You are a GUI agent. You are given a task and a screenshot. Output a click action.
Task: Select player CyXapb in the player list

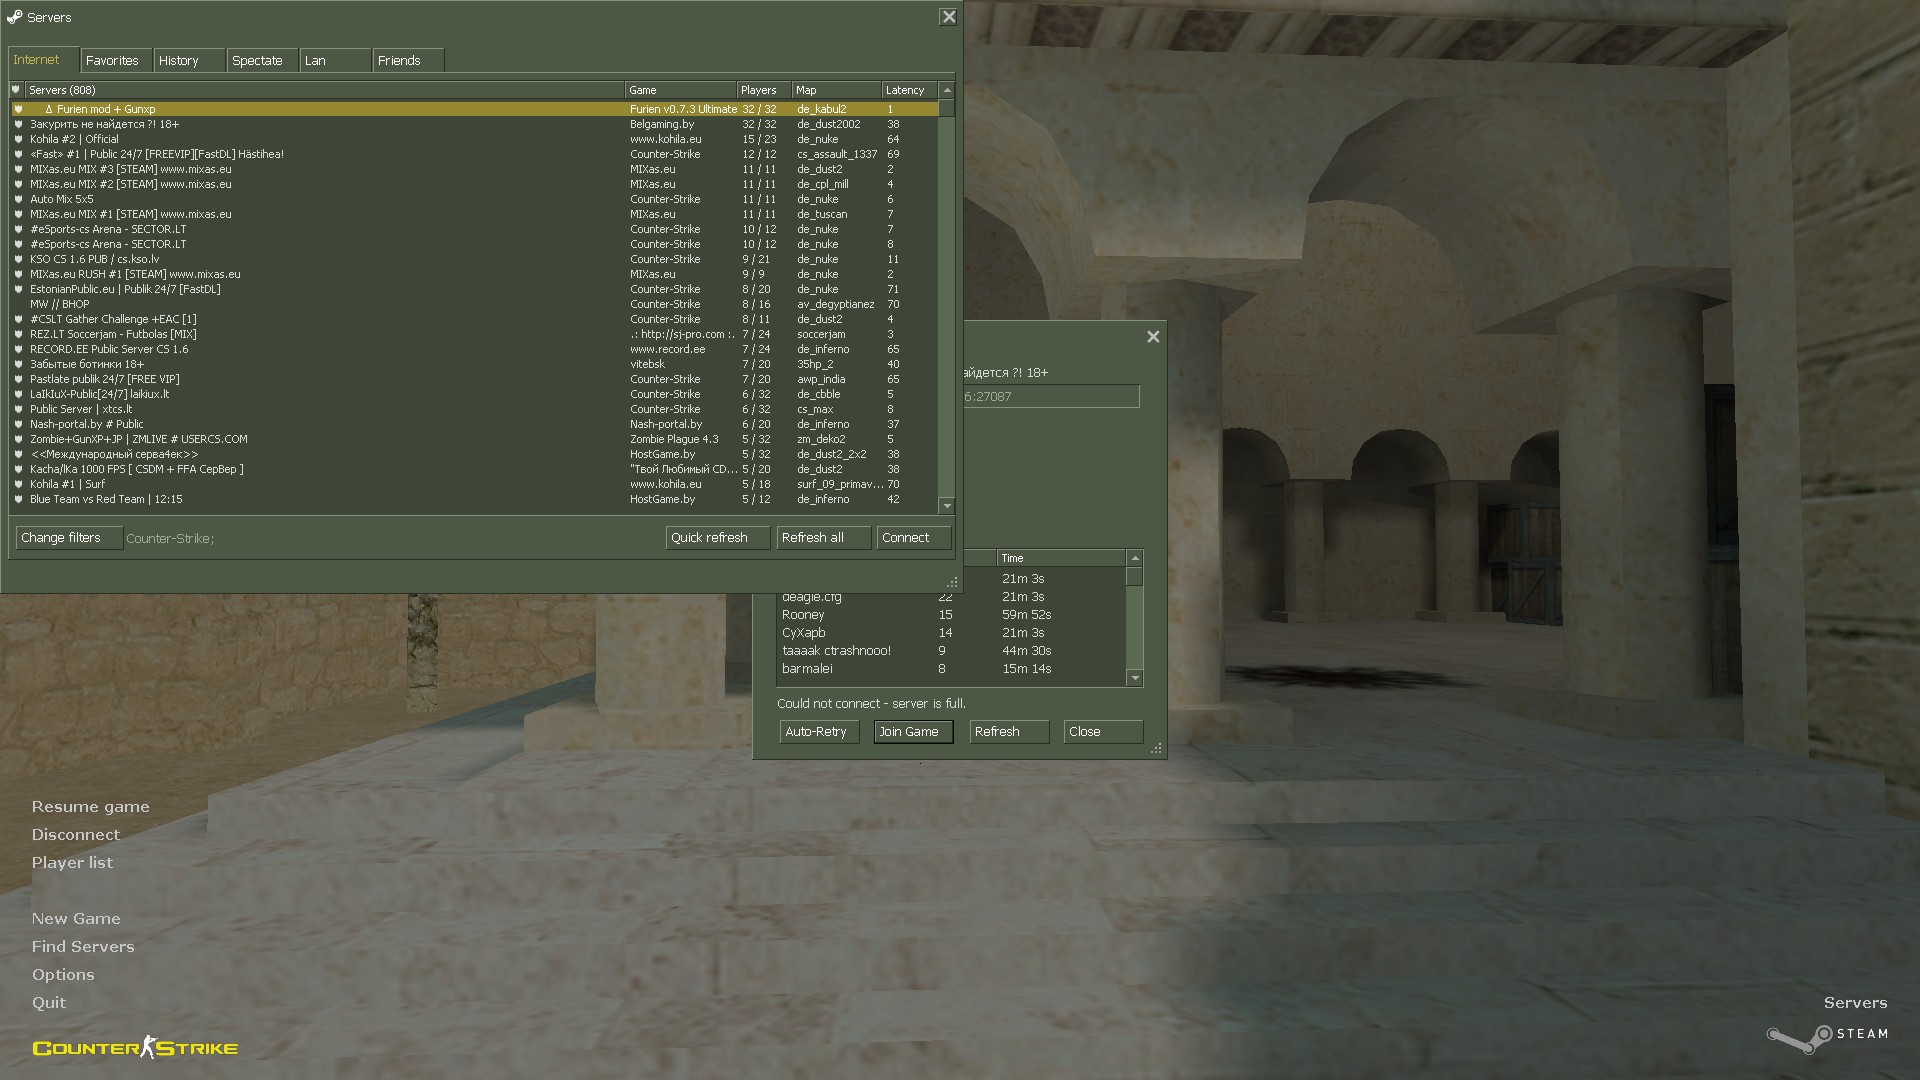951,633
